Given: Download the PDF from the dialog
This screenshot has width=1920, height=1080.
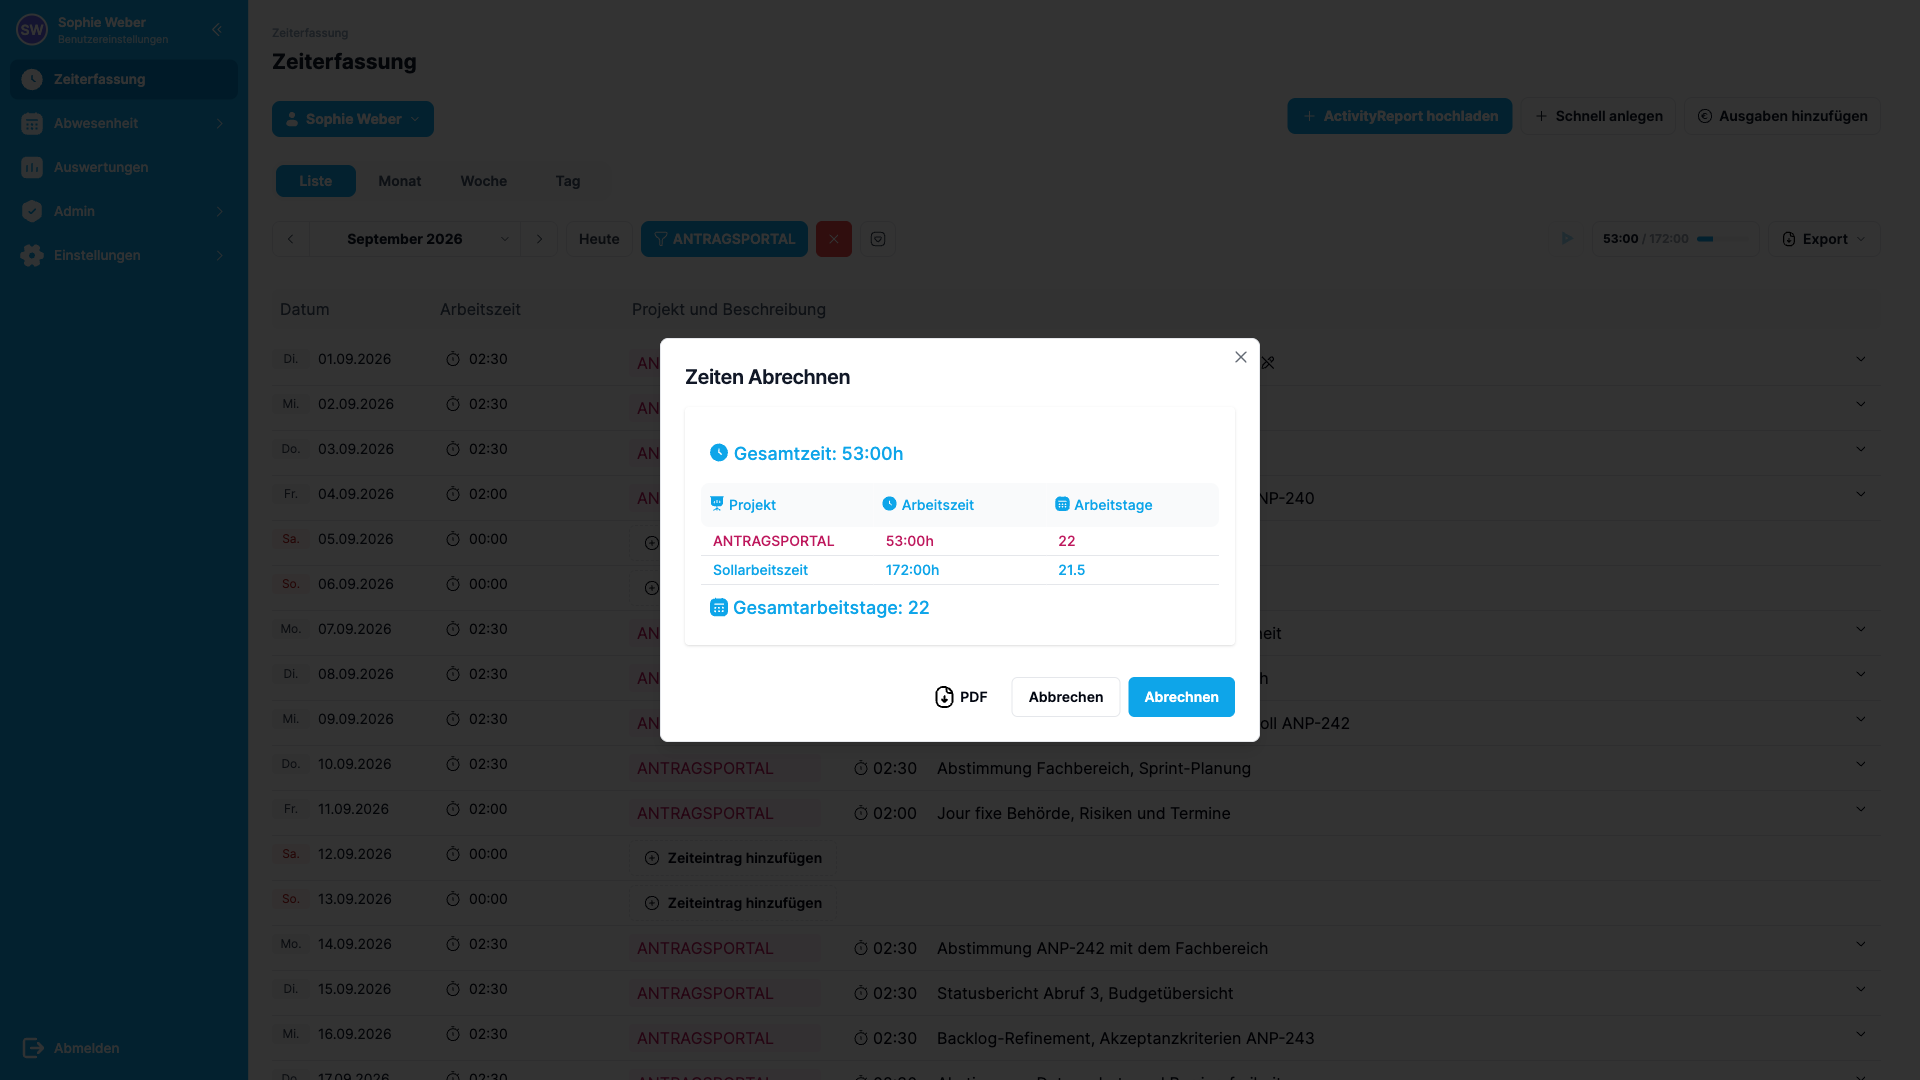Looking at the screenshot, I should [961, 697].
